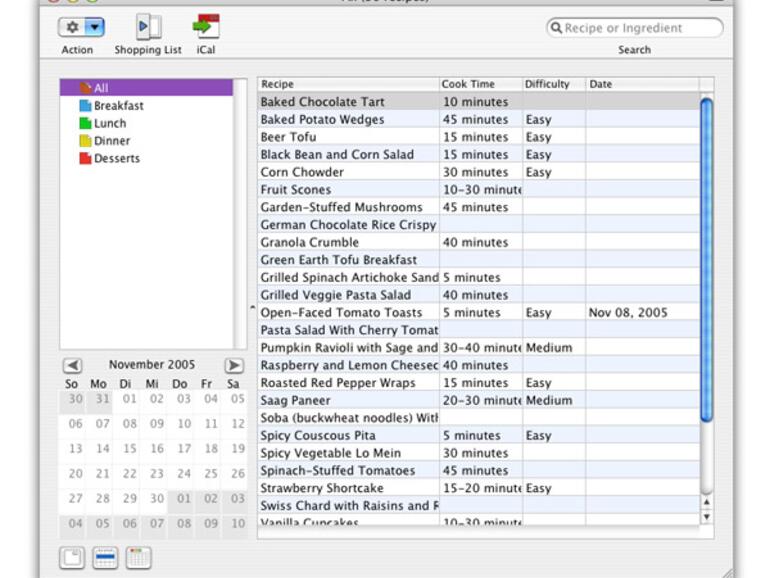Viewport: 770px width, 578px height.
Task: Select the Breakfast category
Action: point(118,106)
